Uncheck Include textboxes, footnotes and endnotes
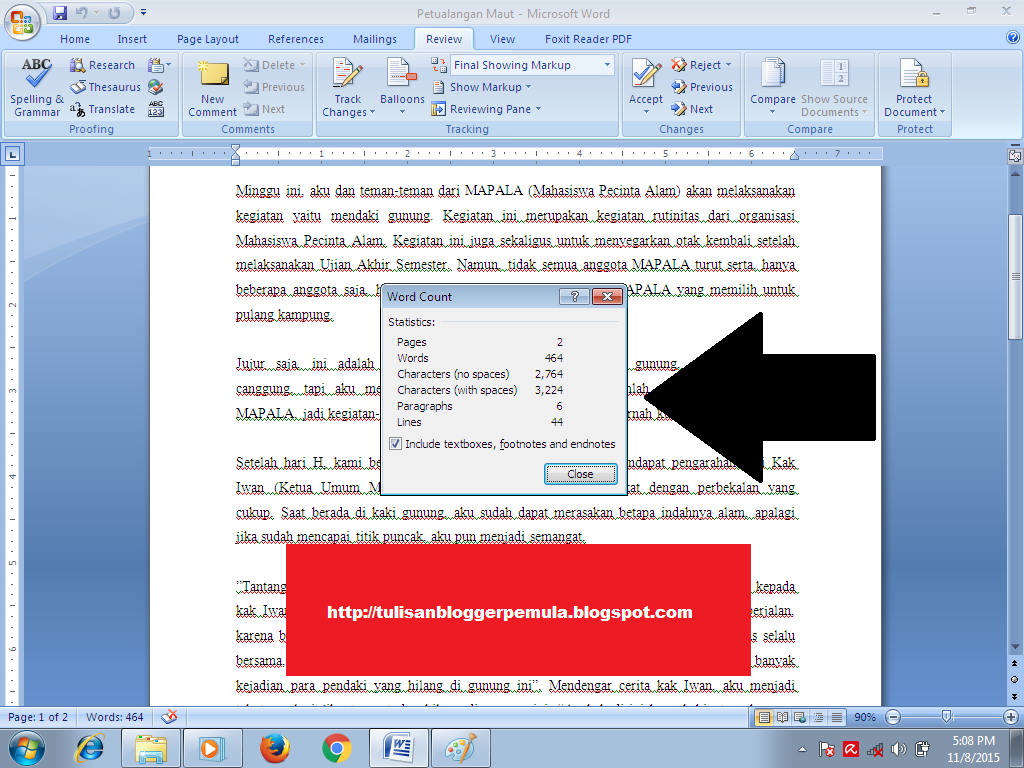 point(395,444)
